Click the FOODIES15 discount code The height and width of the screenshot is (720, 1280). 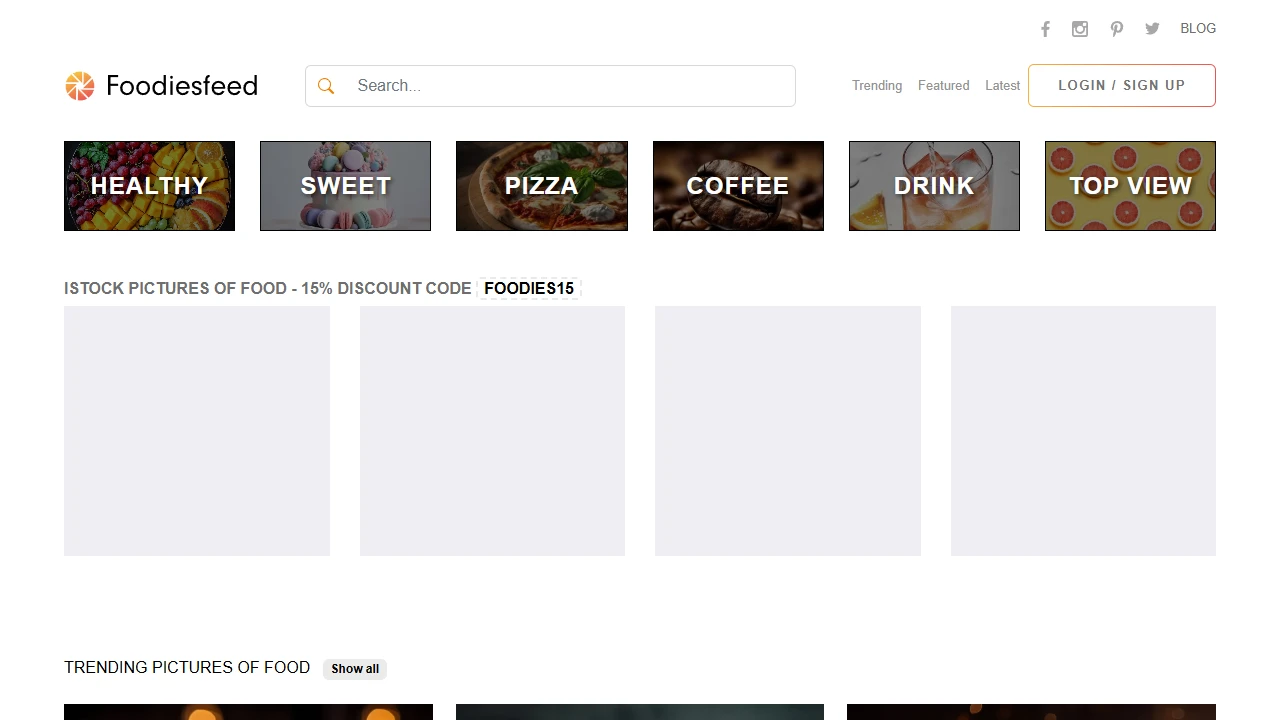coord(529,288)
